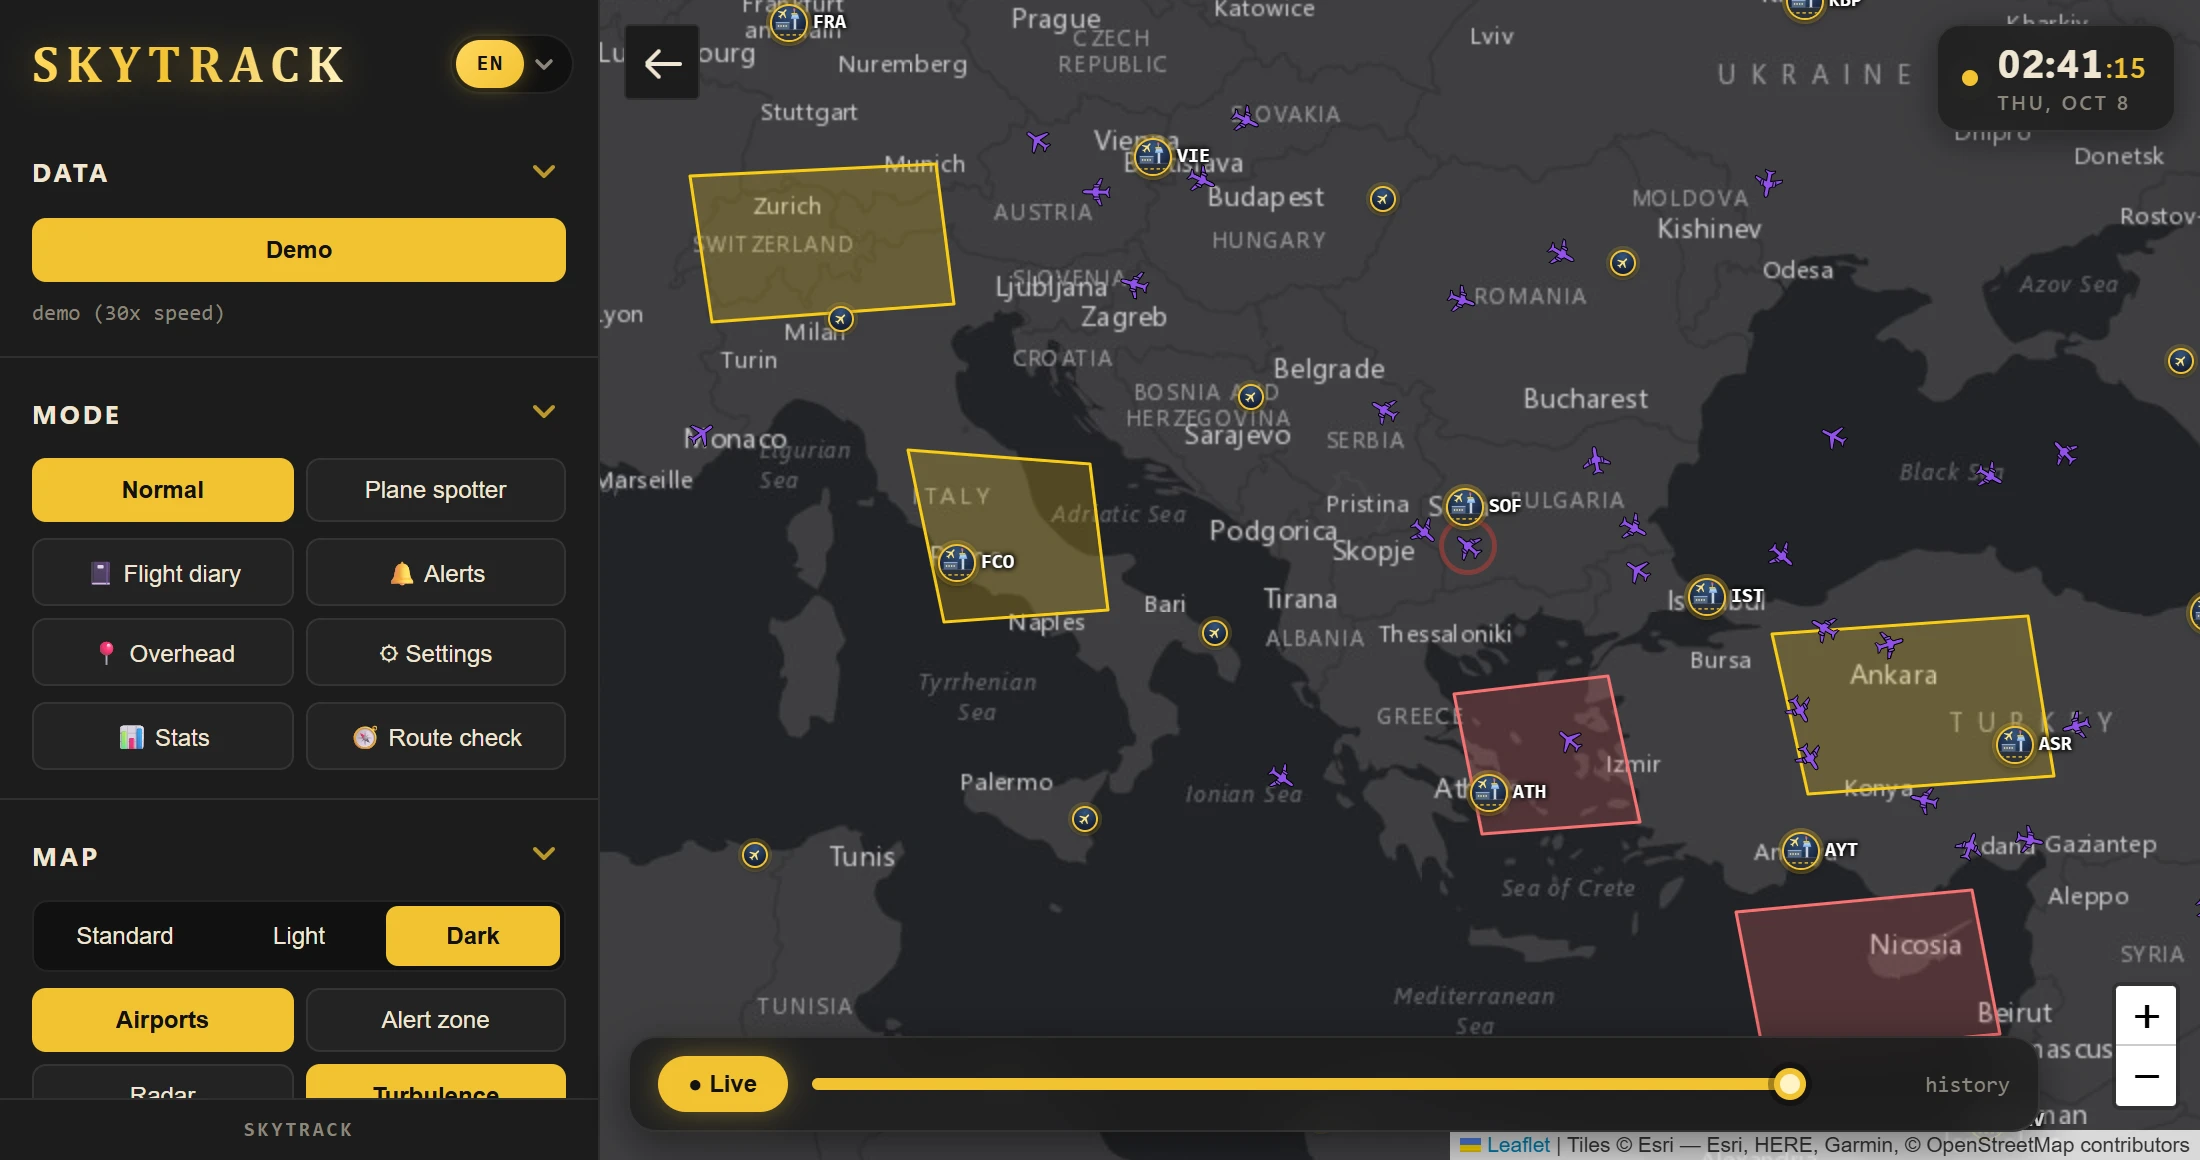Zoom out the map with minus
This screenshot has width=2200, height=1160.
click(2146, 1076)
